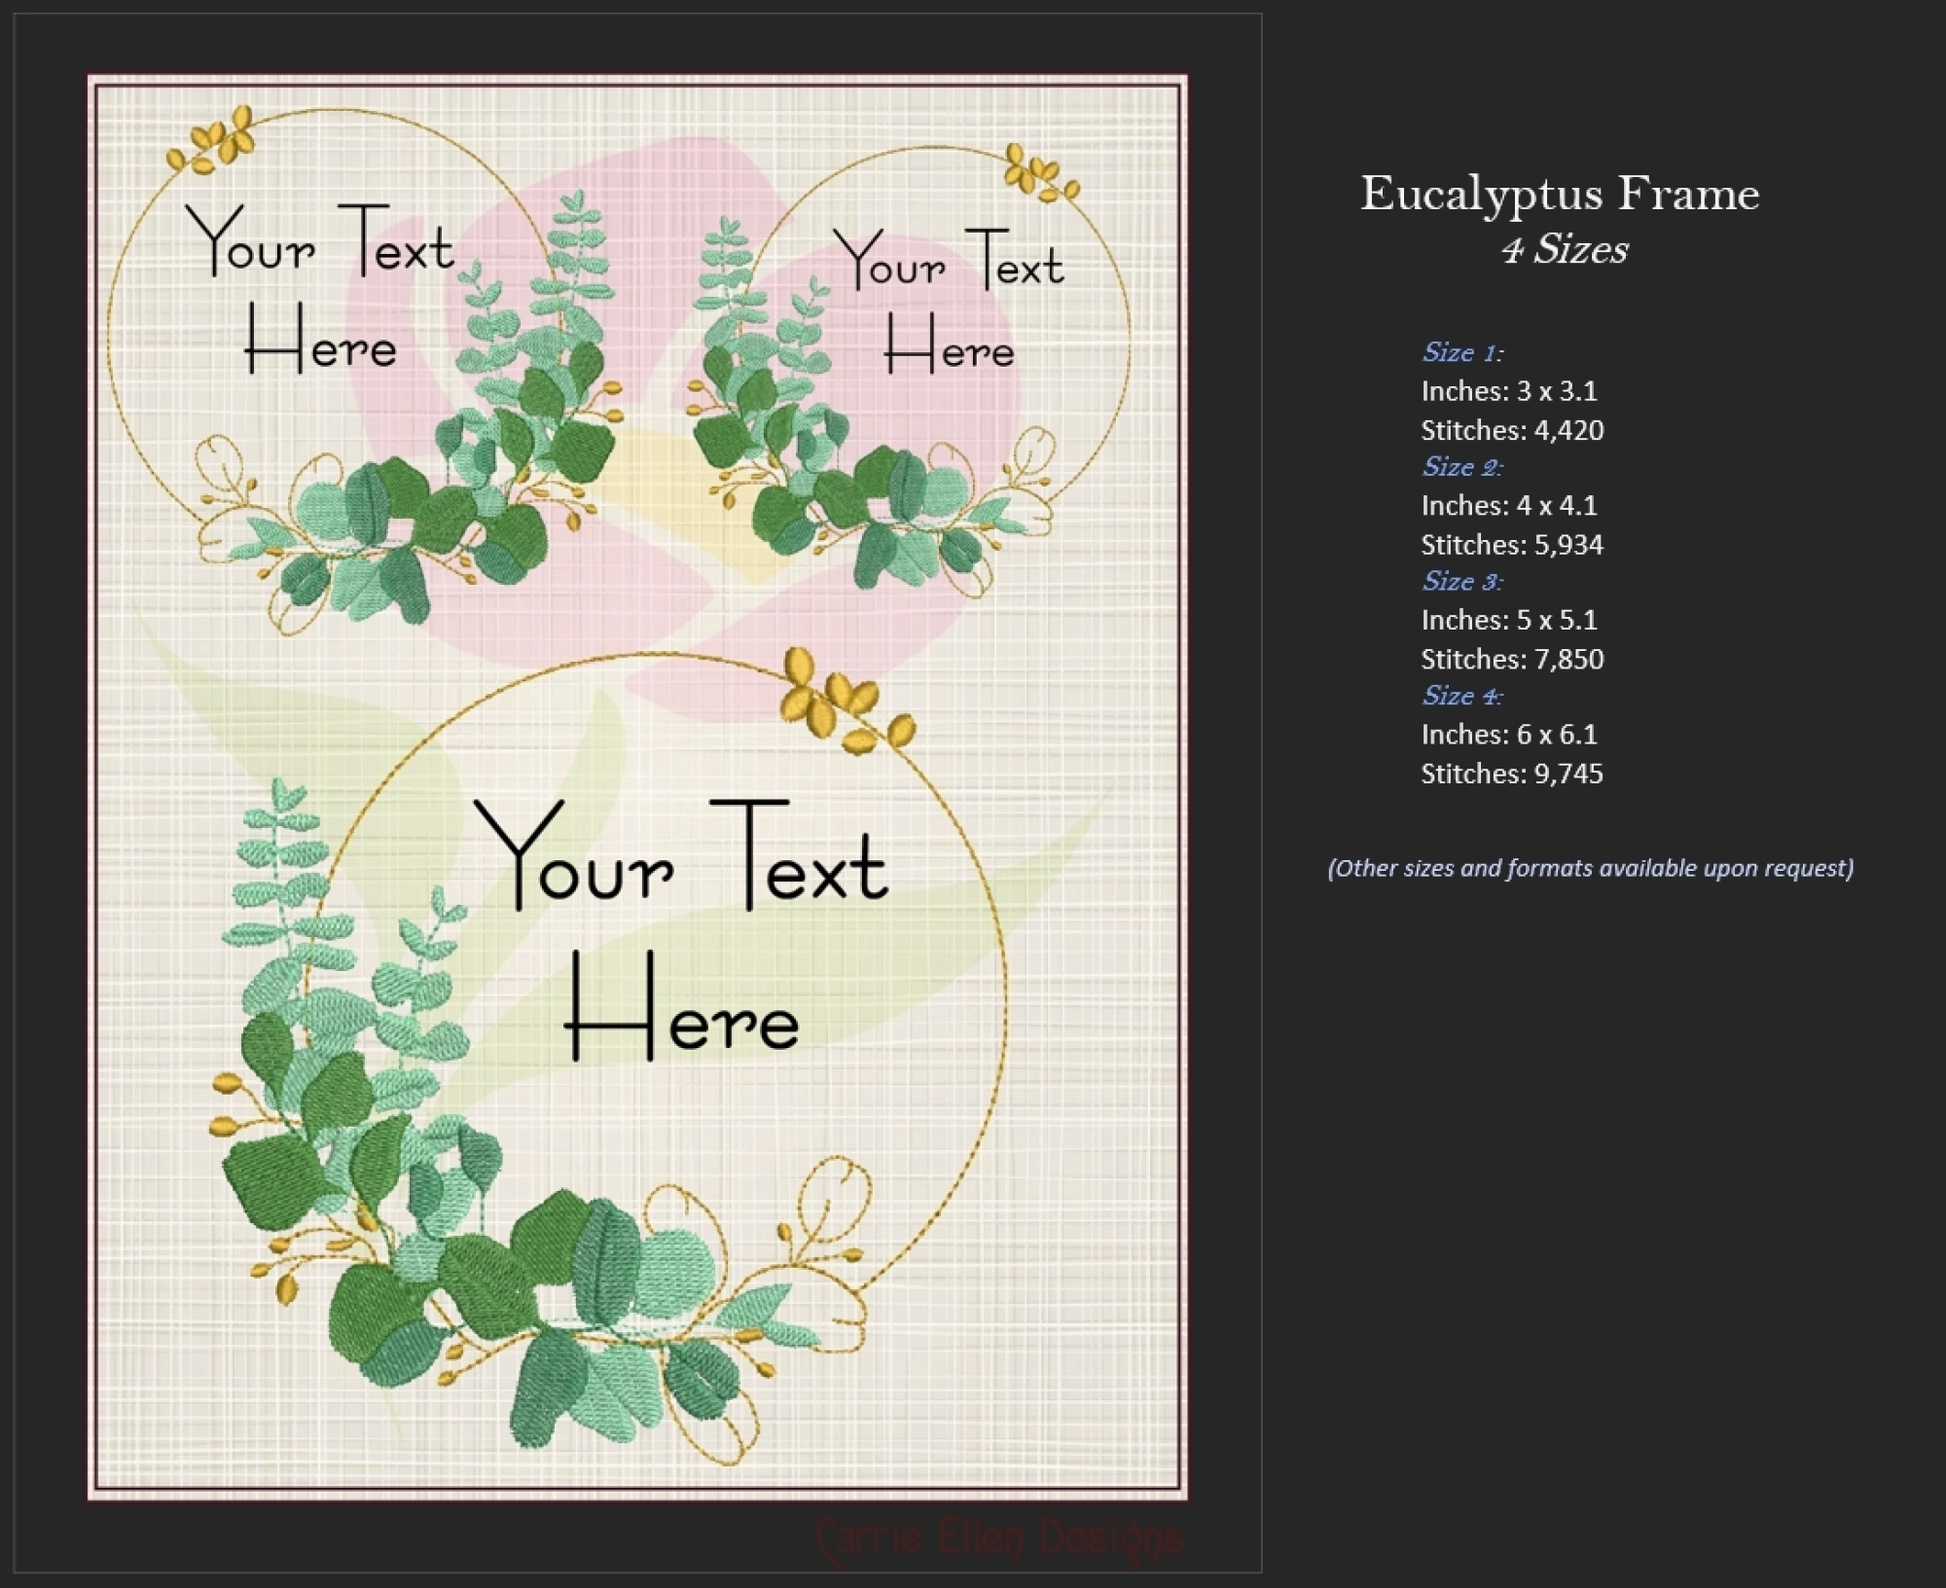Select the Size 2 heading
The height and width of the screenshot is (1588, 1946).
click(1461, 467)
